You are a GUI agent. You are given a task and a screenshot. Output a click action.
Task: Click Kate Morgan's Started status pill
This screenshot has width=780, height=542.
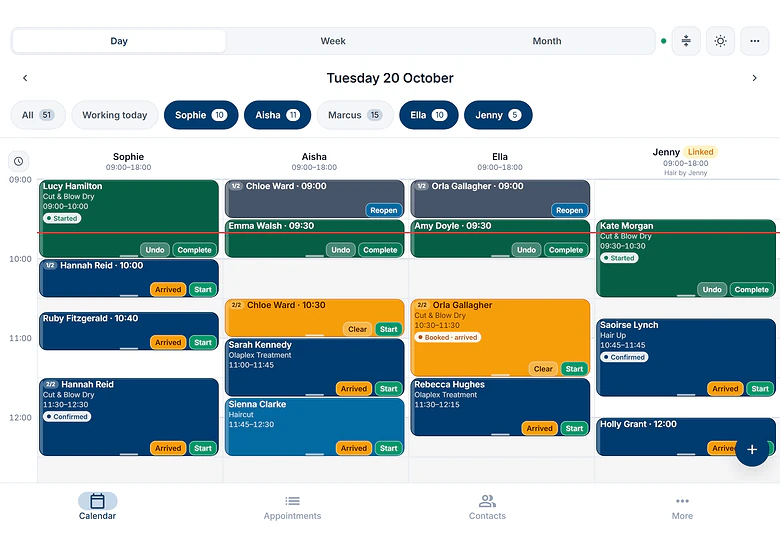[619, 258]
